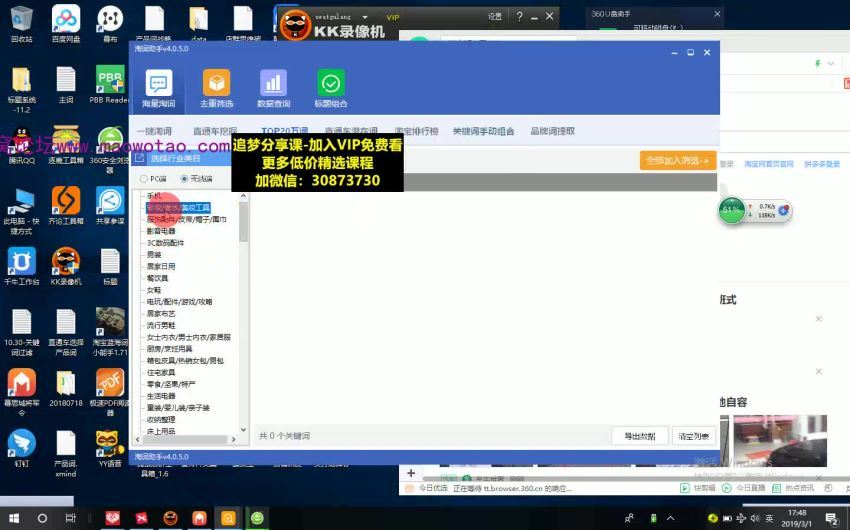Screen dimensions: 850x530
Task: Open the 设置 link in KK录像机
Action: coord(495,17)
